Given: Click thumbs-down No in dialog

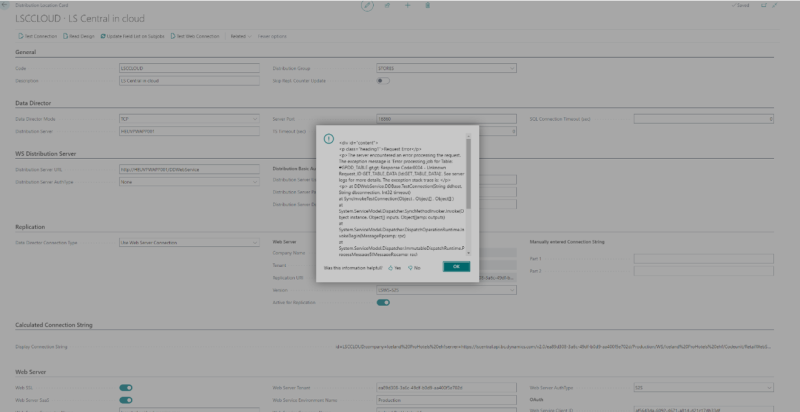Looking at the screenshot, I should point(414,268).
